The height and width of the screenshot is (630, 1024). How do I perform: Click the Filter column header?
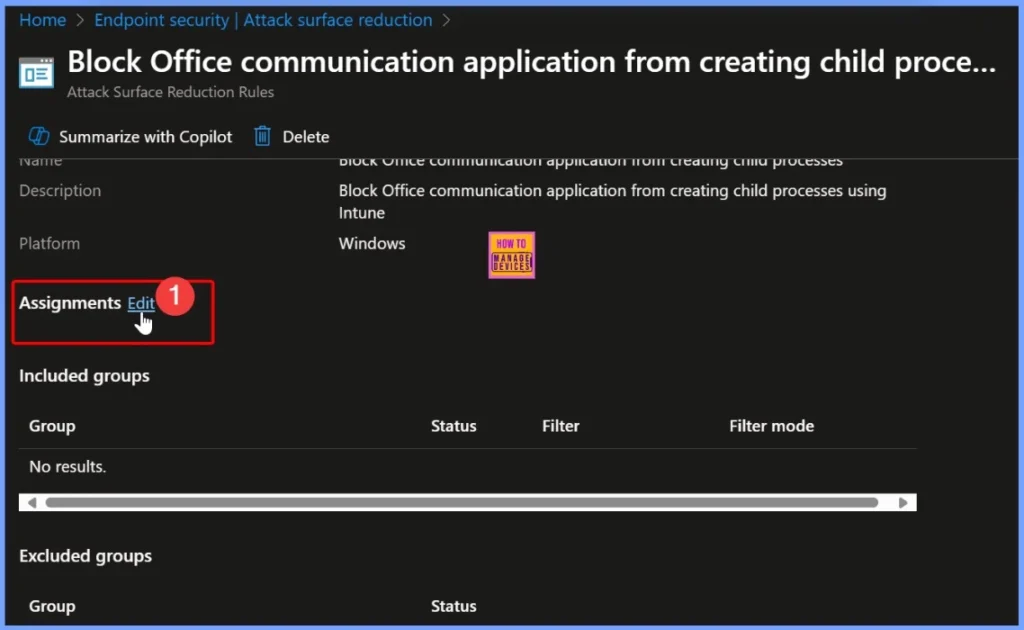[x=560, y=425]
